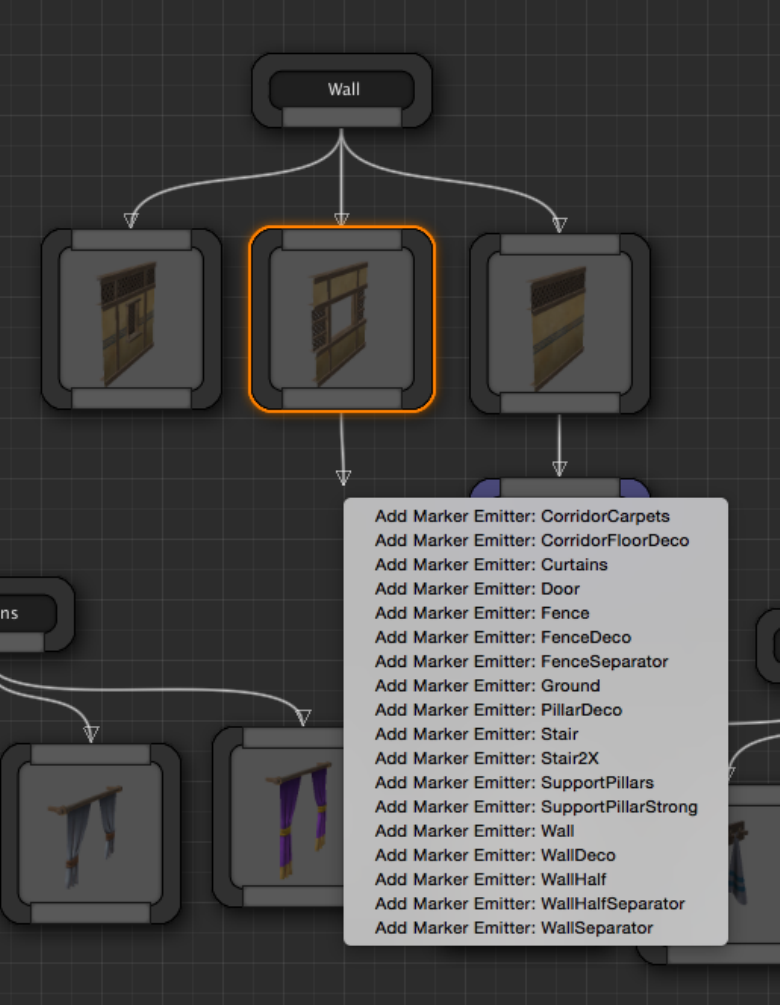Image resolution: width=780 pixels, height=1005 pixels.
Task: Choose Add Marker Emitter: Curtains
Action: click(535, 565)
